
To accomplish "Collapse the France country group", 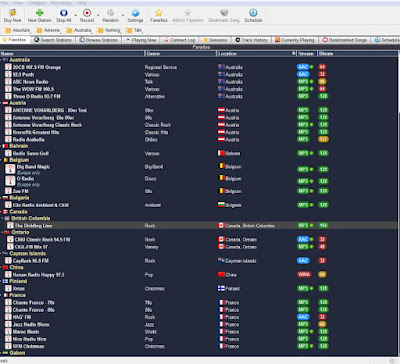I will pyautogui.click(x=1, y=295).
